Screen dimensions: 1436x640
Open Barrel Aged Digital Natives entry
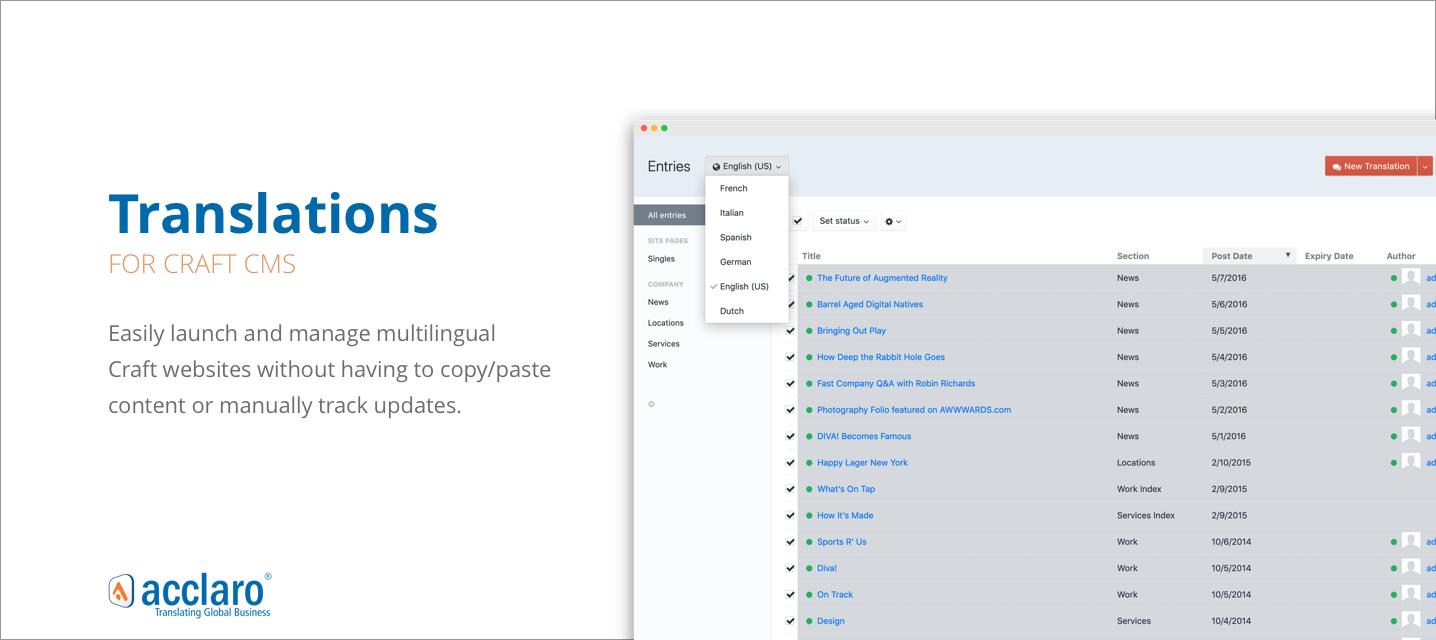pyautogui.click(x=870, y=304)
